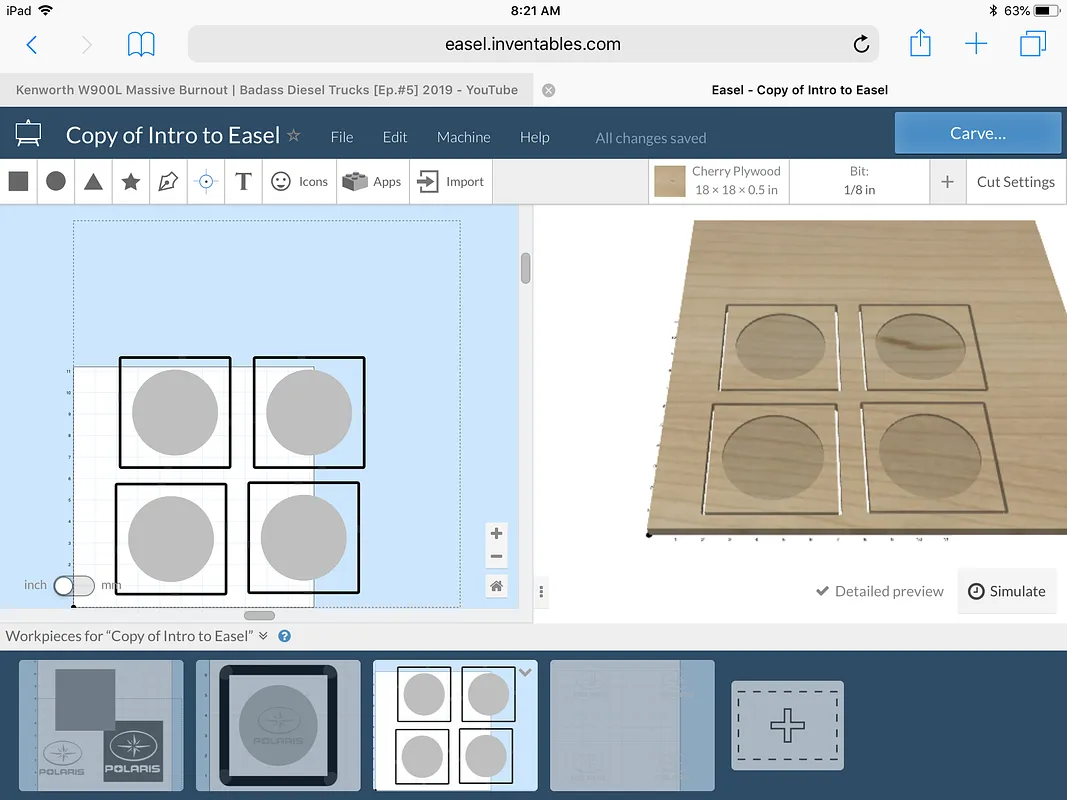This screenshot has width=1067, height=800.
Task: Select the Star shape tool
Action: coord(130,181)
